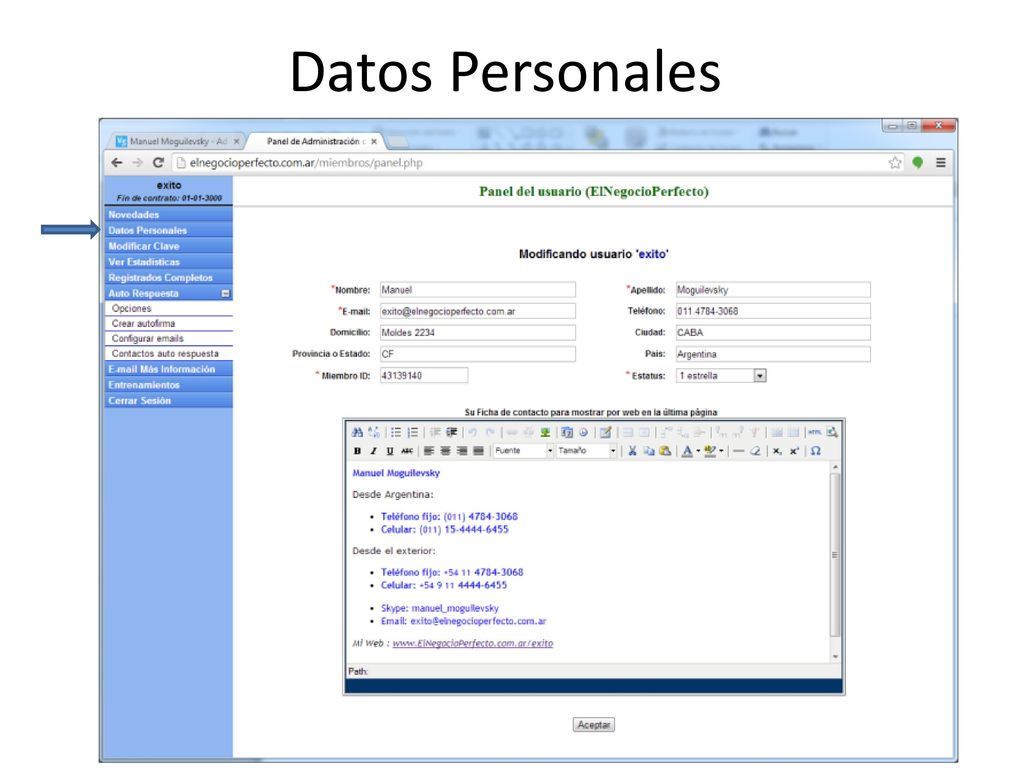Click the Outdent icon in the editor
Viewport: 1024px width, 768px height.
(436, 432)
